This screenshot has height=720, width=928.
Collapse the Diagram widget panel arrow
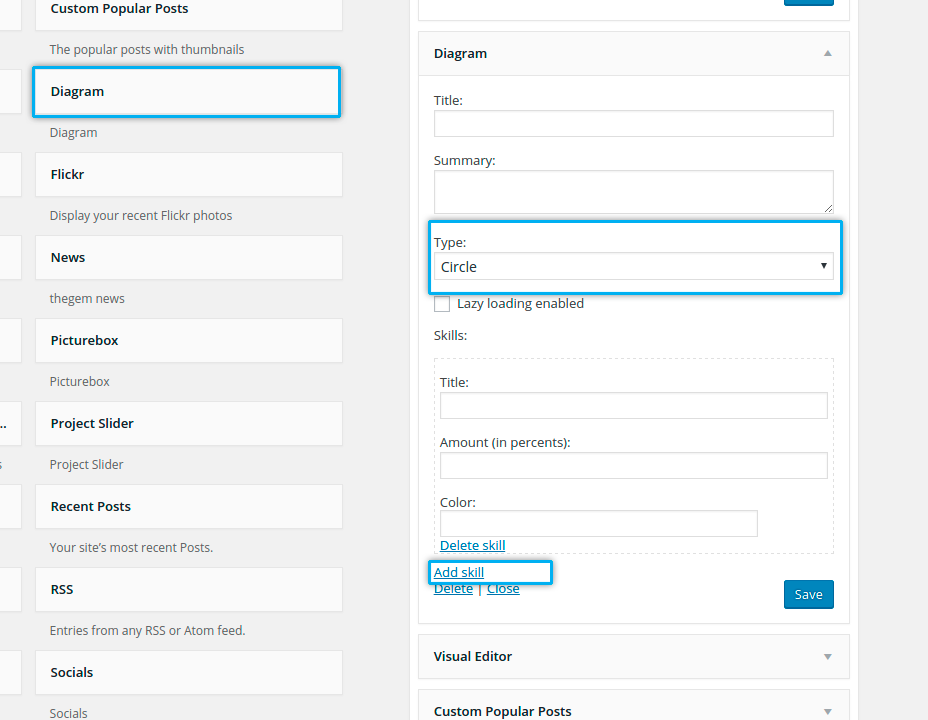(x=827, y=54)
